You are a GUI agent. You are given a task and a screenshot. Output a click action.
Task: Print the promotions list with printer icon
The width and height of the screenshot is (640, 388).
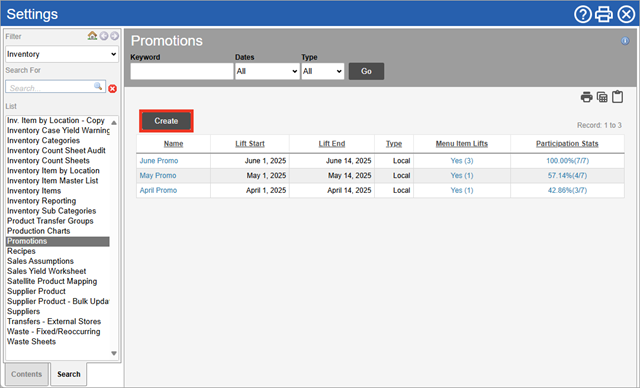(587, 97)
